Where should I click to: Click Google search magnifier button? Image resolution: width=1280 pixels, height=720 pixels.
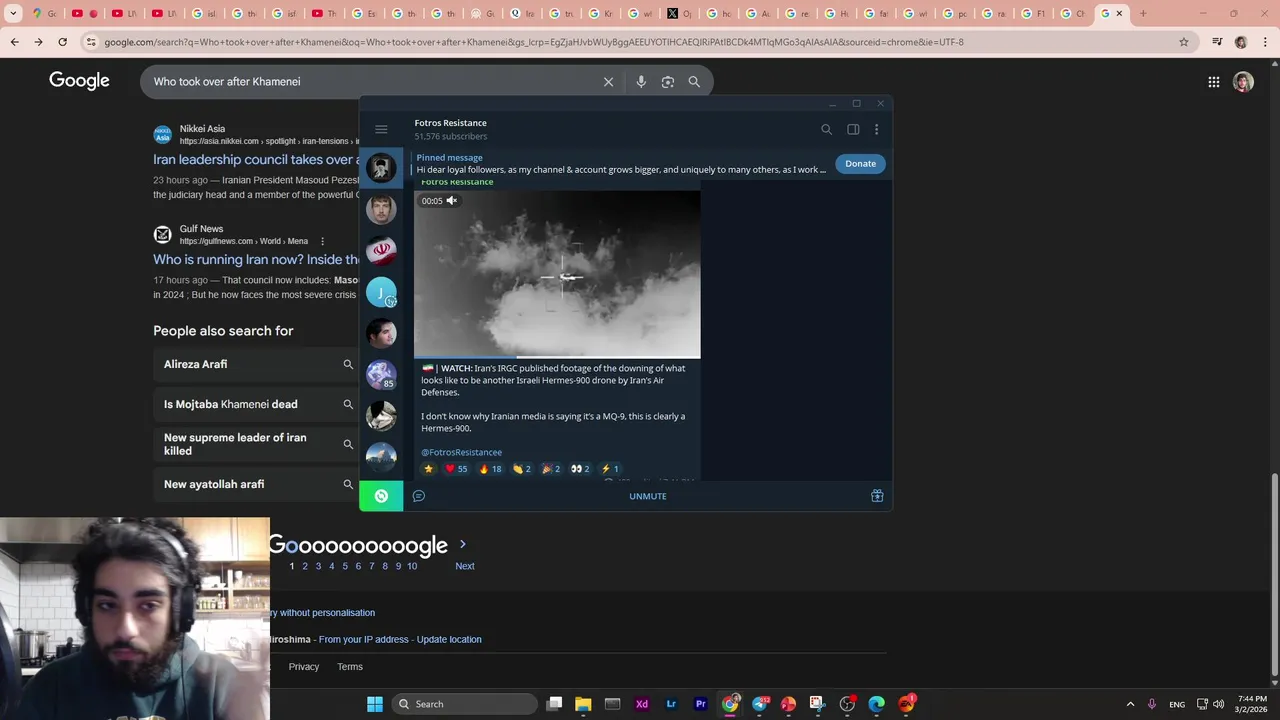pyautogui.click(x=694, y=82)
